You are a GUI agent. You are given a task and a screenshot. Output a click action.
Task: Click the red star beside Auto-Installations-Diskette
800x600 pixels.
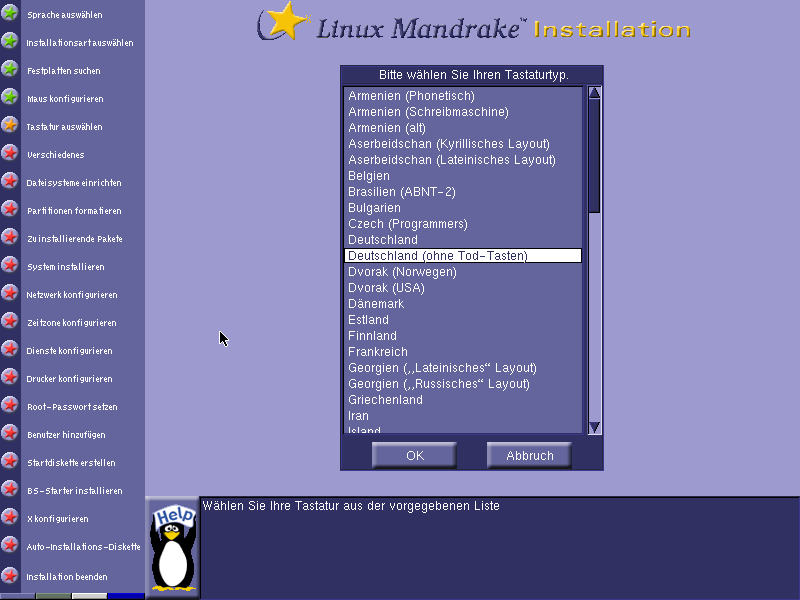click(10, 545)
